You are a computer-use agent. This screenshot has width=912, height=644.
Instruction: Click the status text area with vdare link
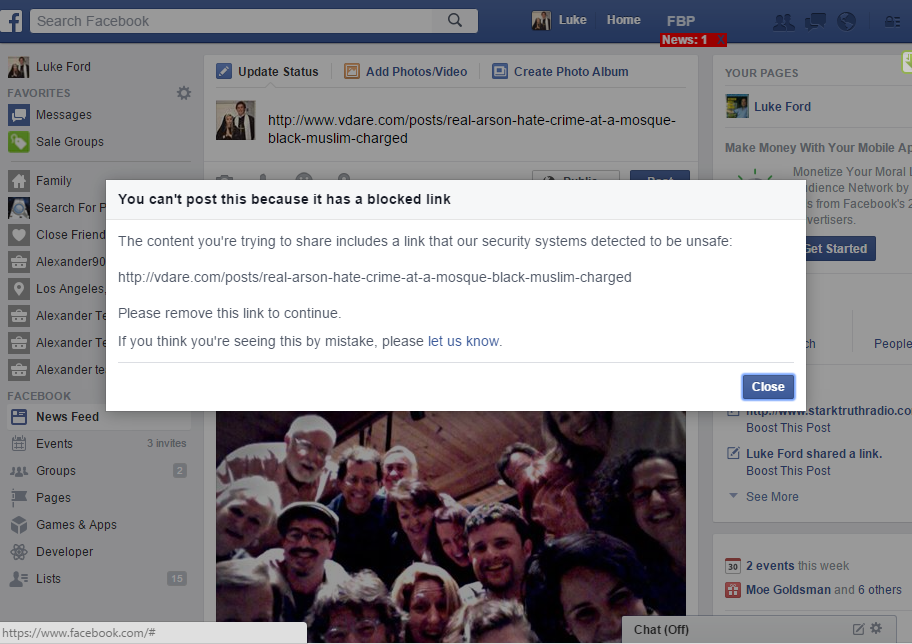472,129
